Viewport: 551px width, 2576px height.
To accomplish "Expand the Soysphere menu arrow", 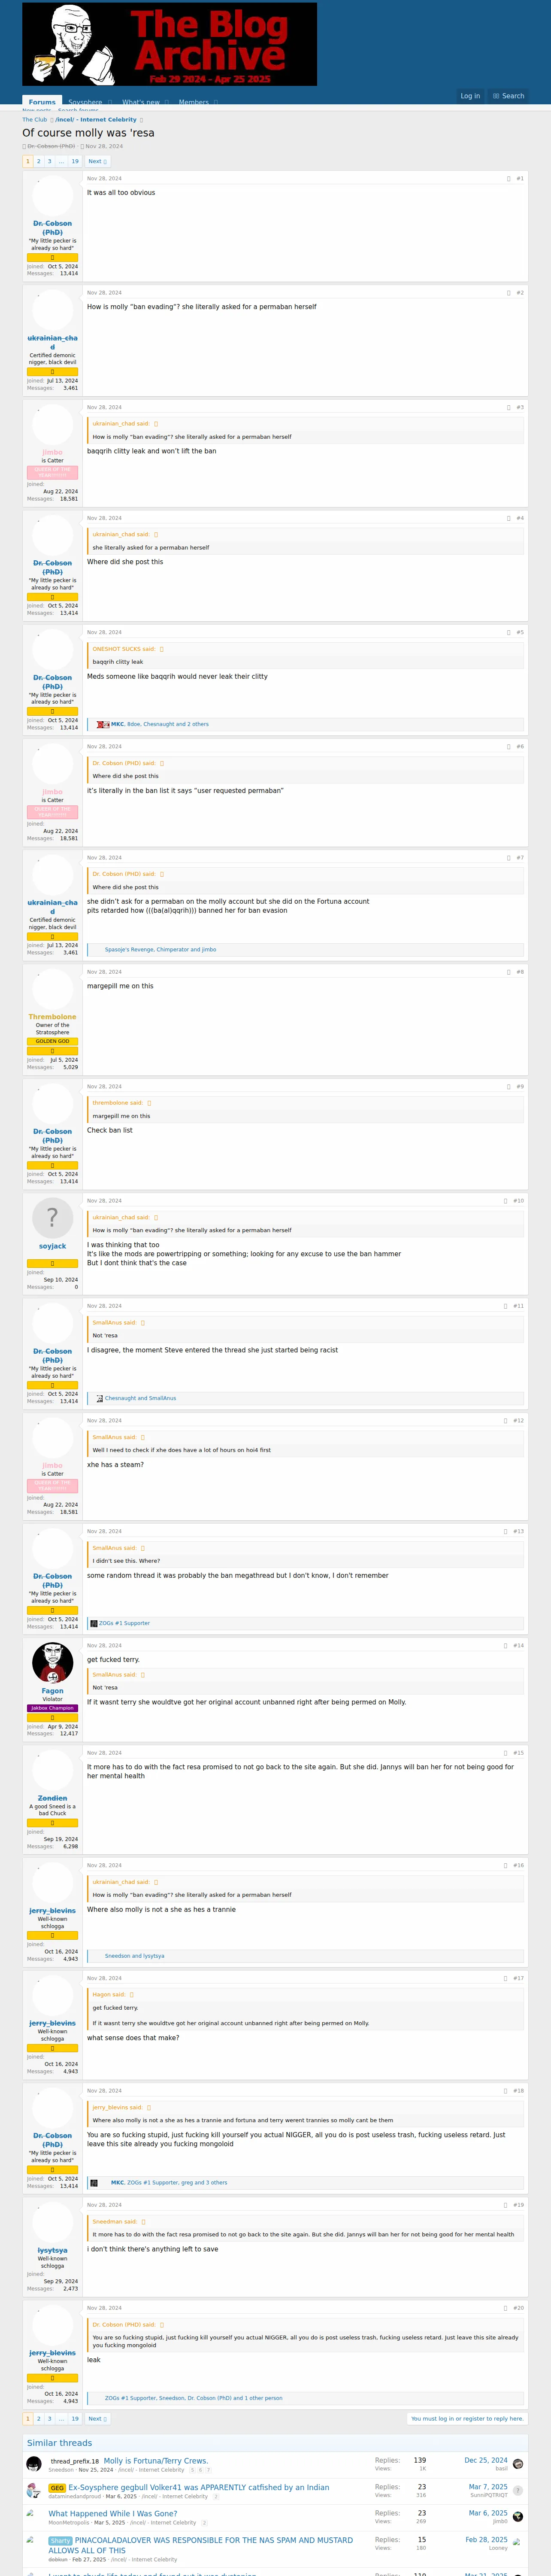I will pyautogui.click(x=109, y=102).
